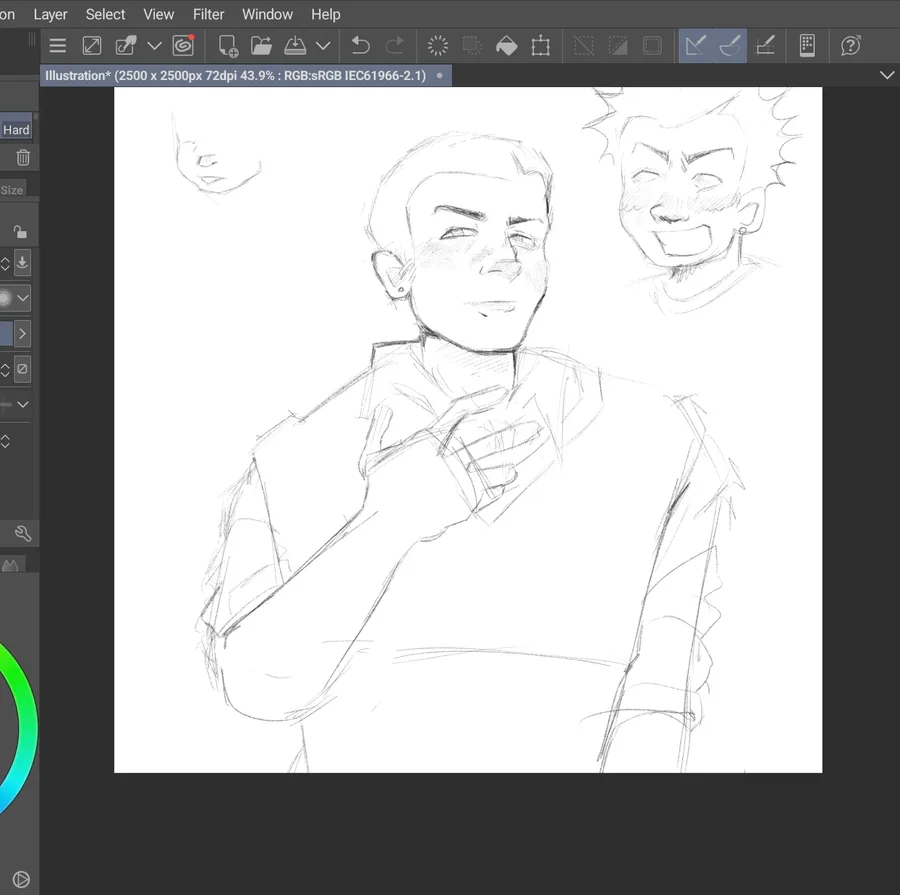900x895 pixels.
Task: Toggle Snap to Grid
Action: coord(765,45)
